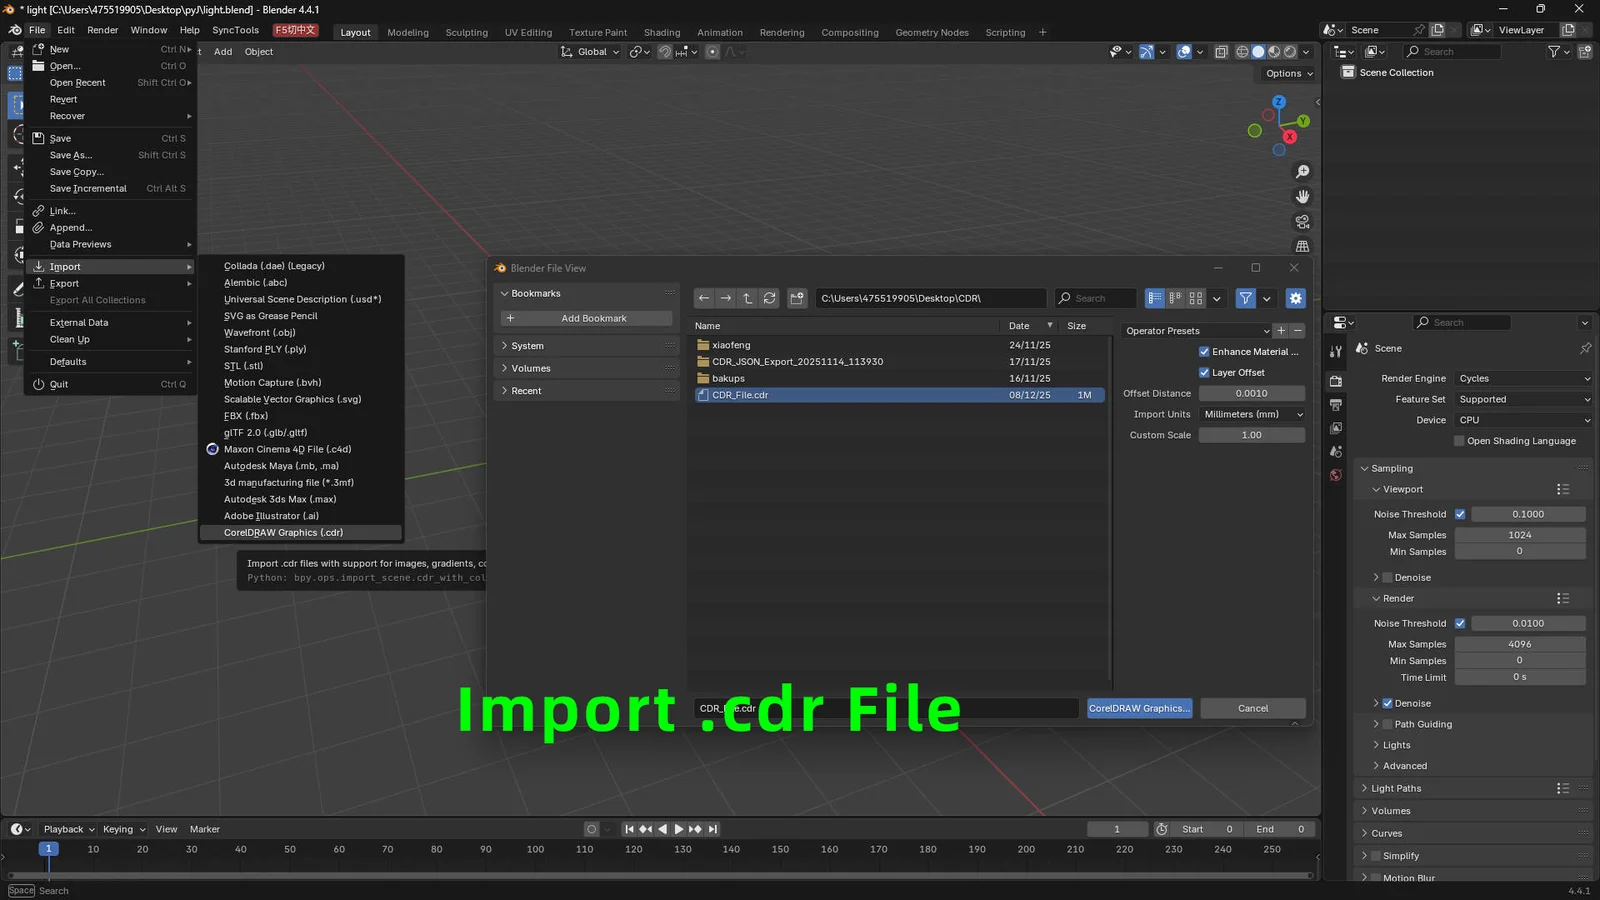Open the file browser filter settings gear
The width and height of the screenshot is (1600, 900).
click(x=1295, y=298)
